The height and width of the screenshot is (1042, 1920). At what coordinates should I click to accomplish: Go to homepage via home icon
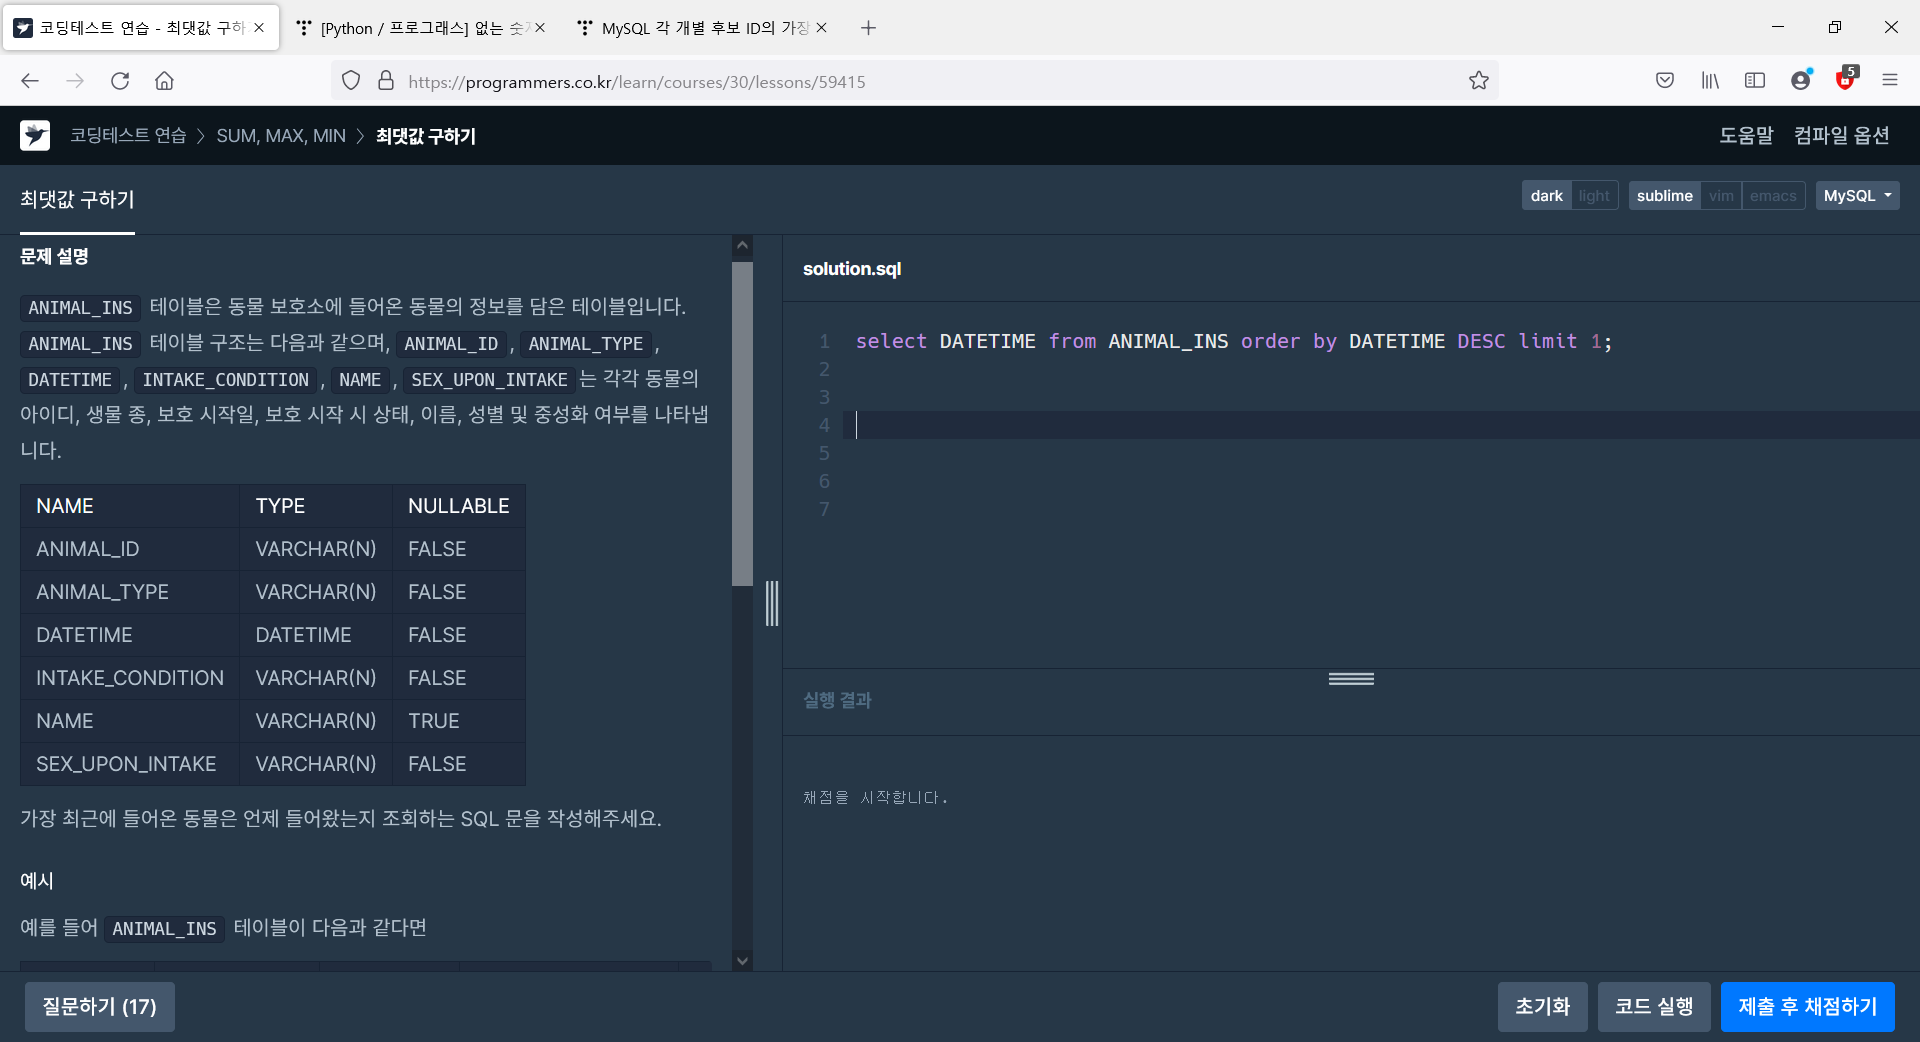(165, 81)
